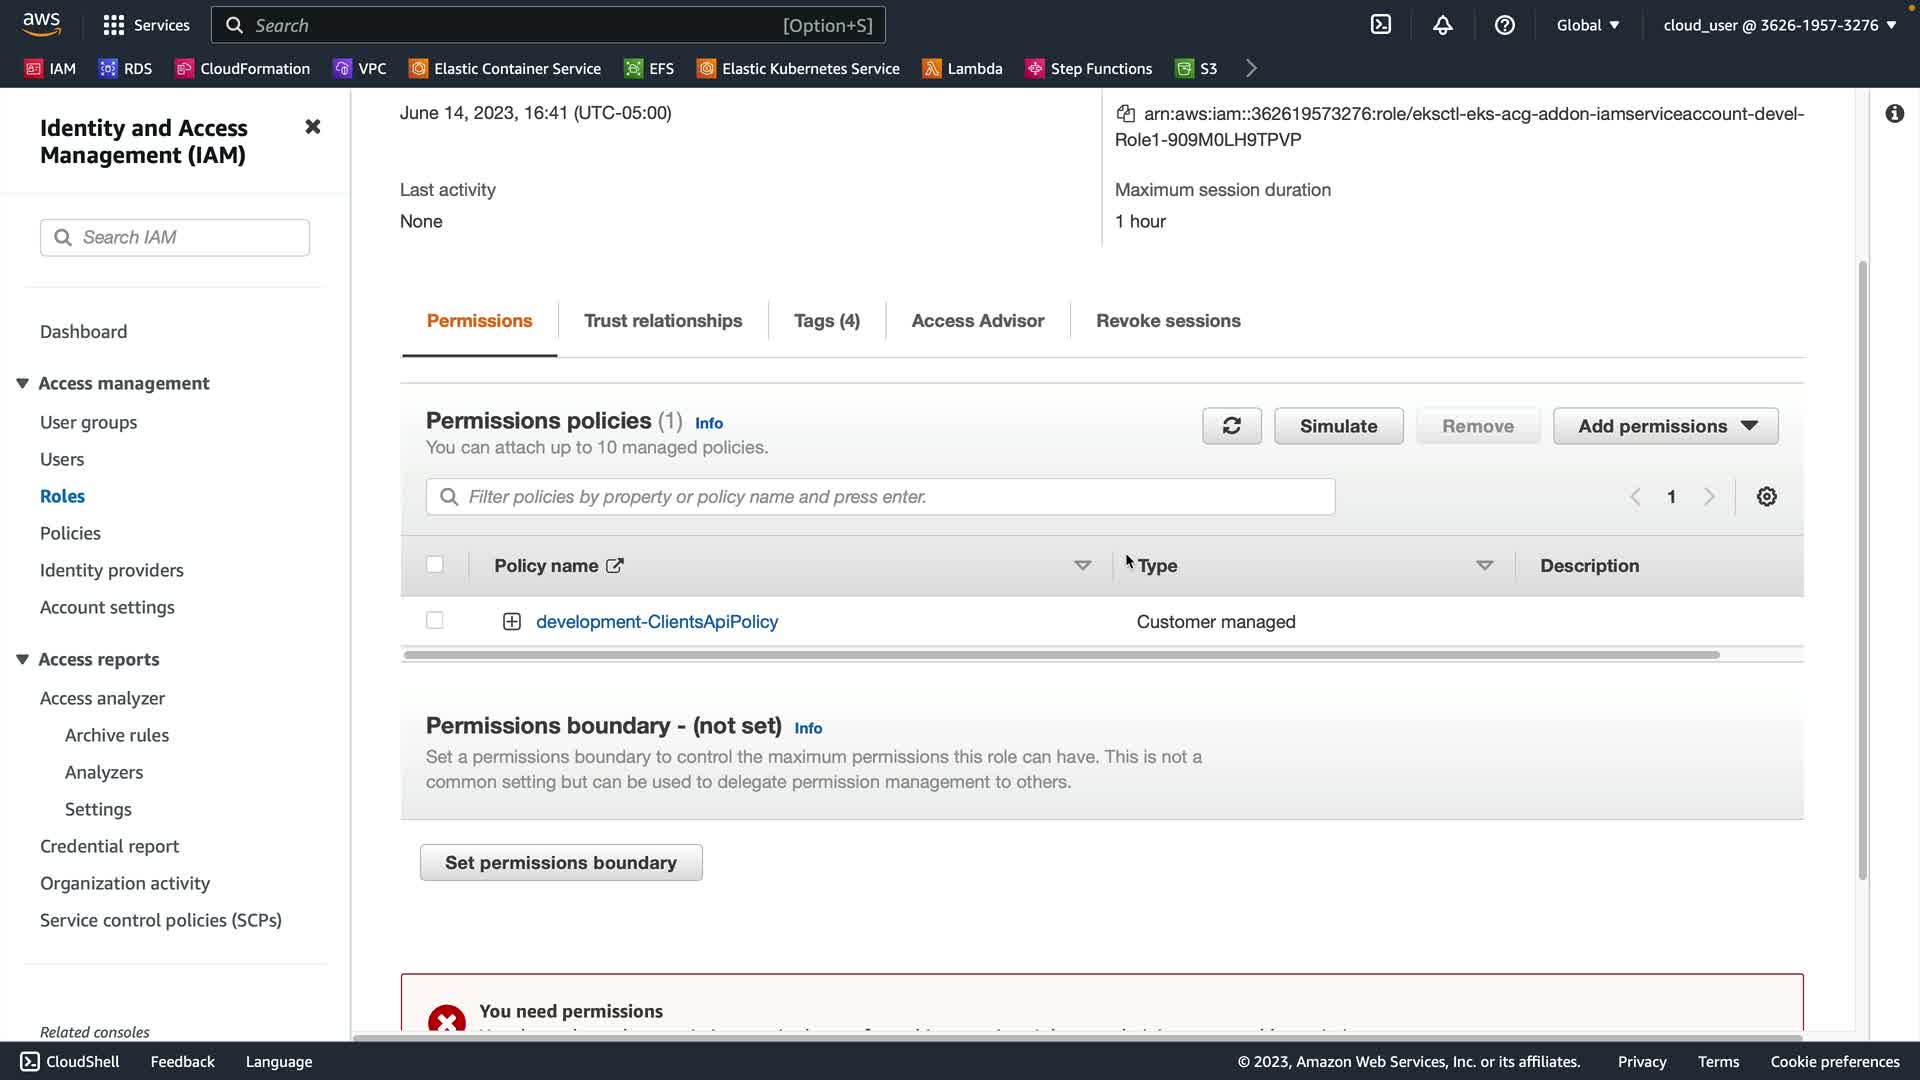The height and width of the screenshot is (1080, 1920).
Task: Copy the role ARN with the copy icon
Action: coord(1125,114)
